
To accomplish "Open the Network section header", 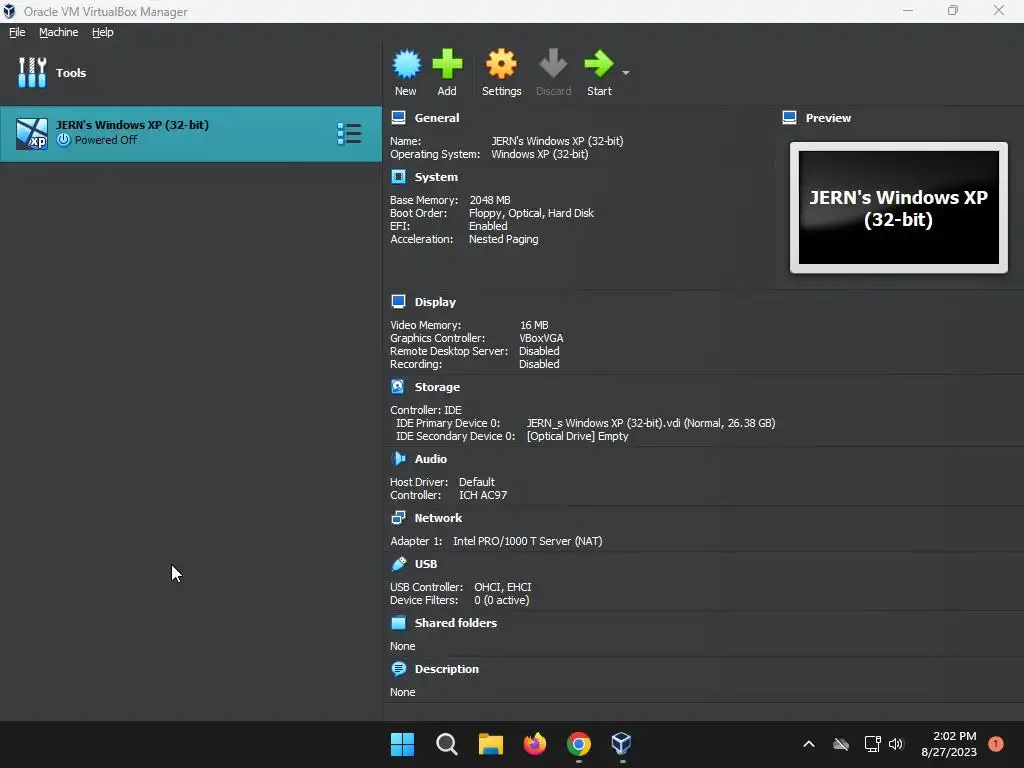I will click(x=438, y=518).
